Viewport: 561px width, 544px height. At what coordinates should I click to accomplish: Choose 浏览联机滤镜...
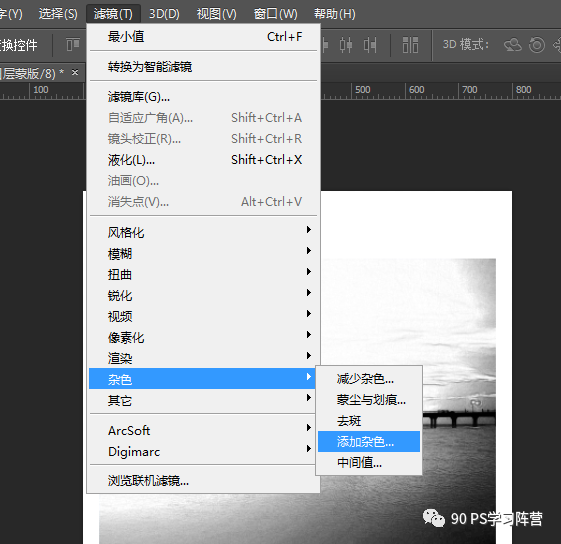(x=204, y=480)
